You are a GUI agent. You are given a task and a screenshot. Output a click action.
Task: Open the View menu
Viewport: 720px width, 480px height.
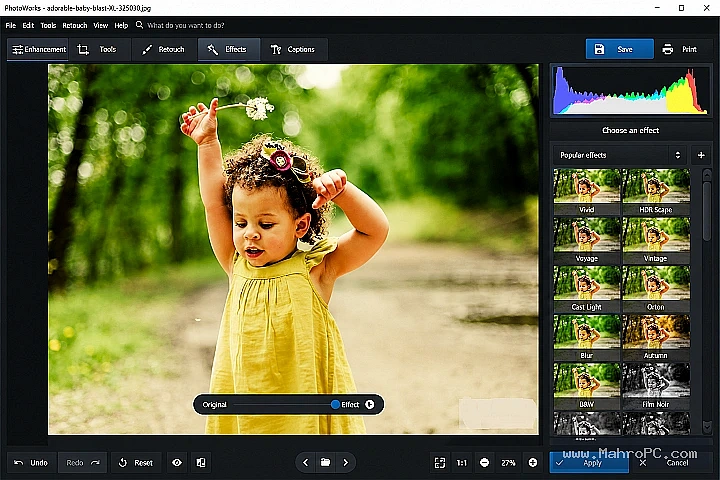click(x=101, y=25)
